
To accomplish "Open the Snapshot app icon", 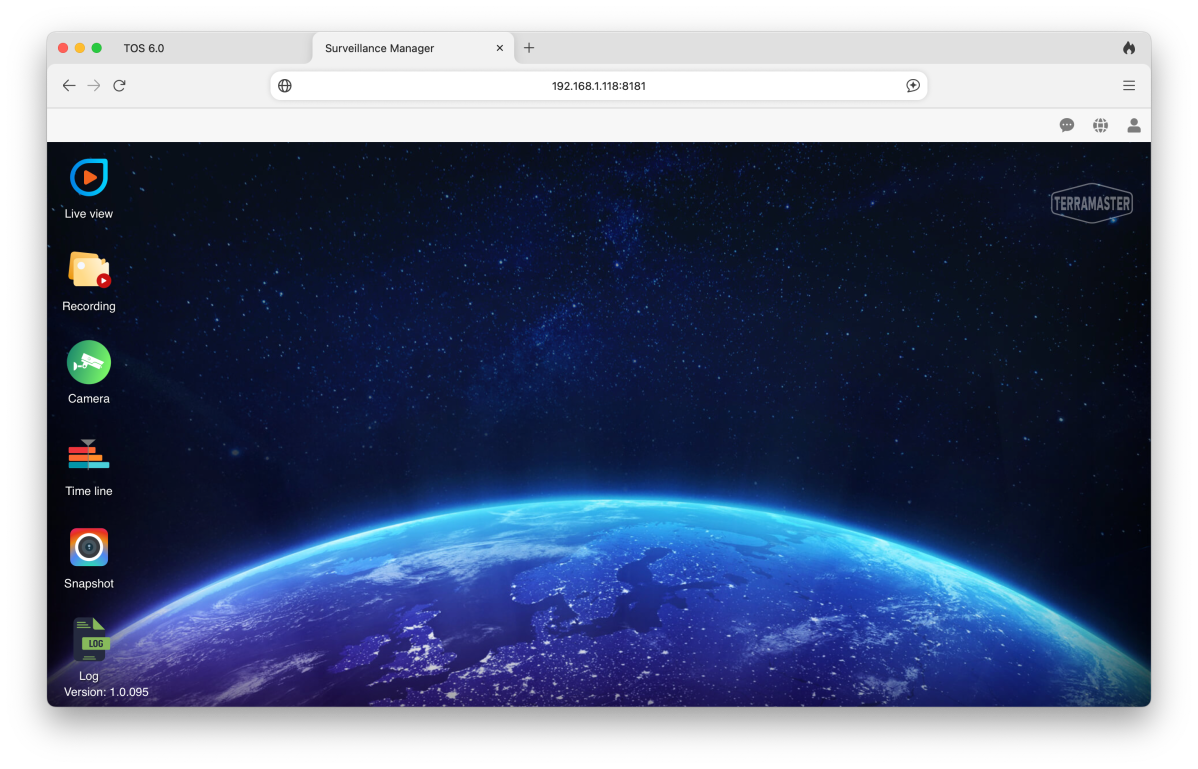I will 89,548.
